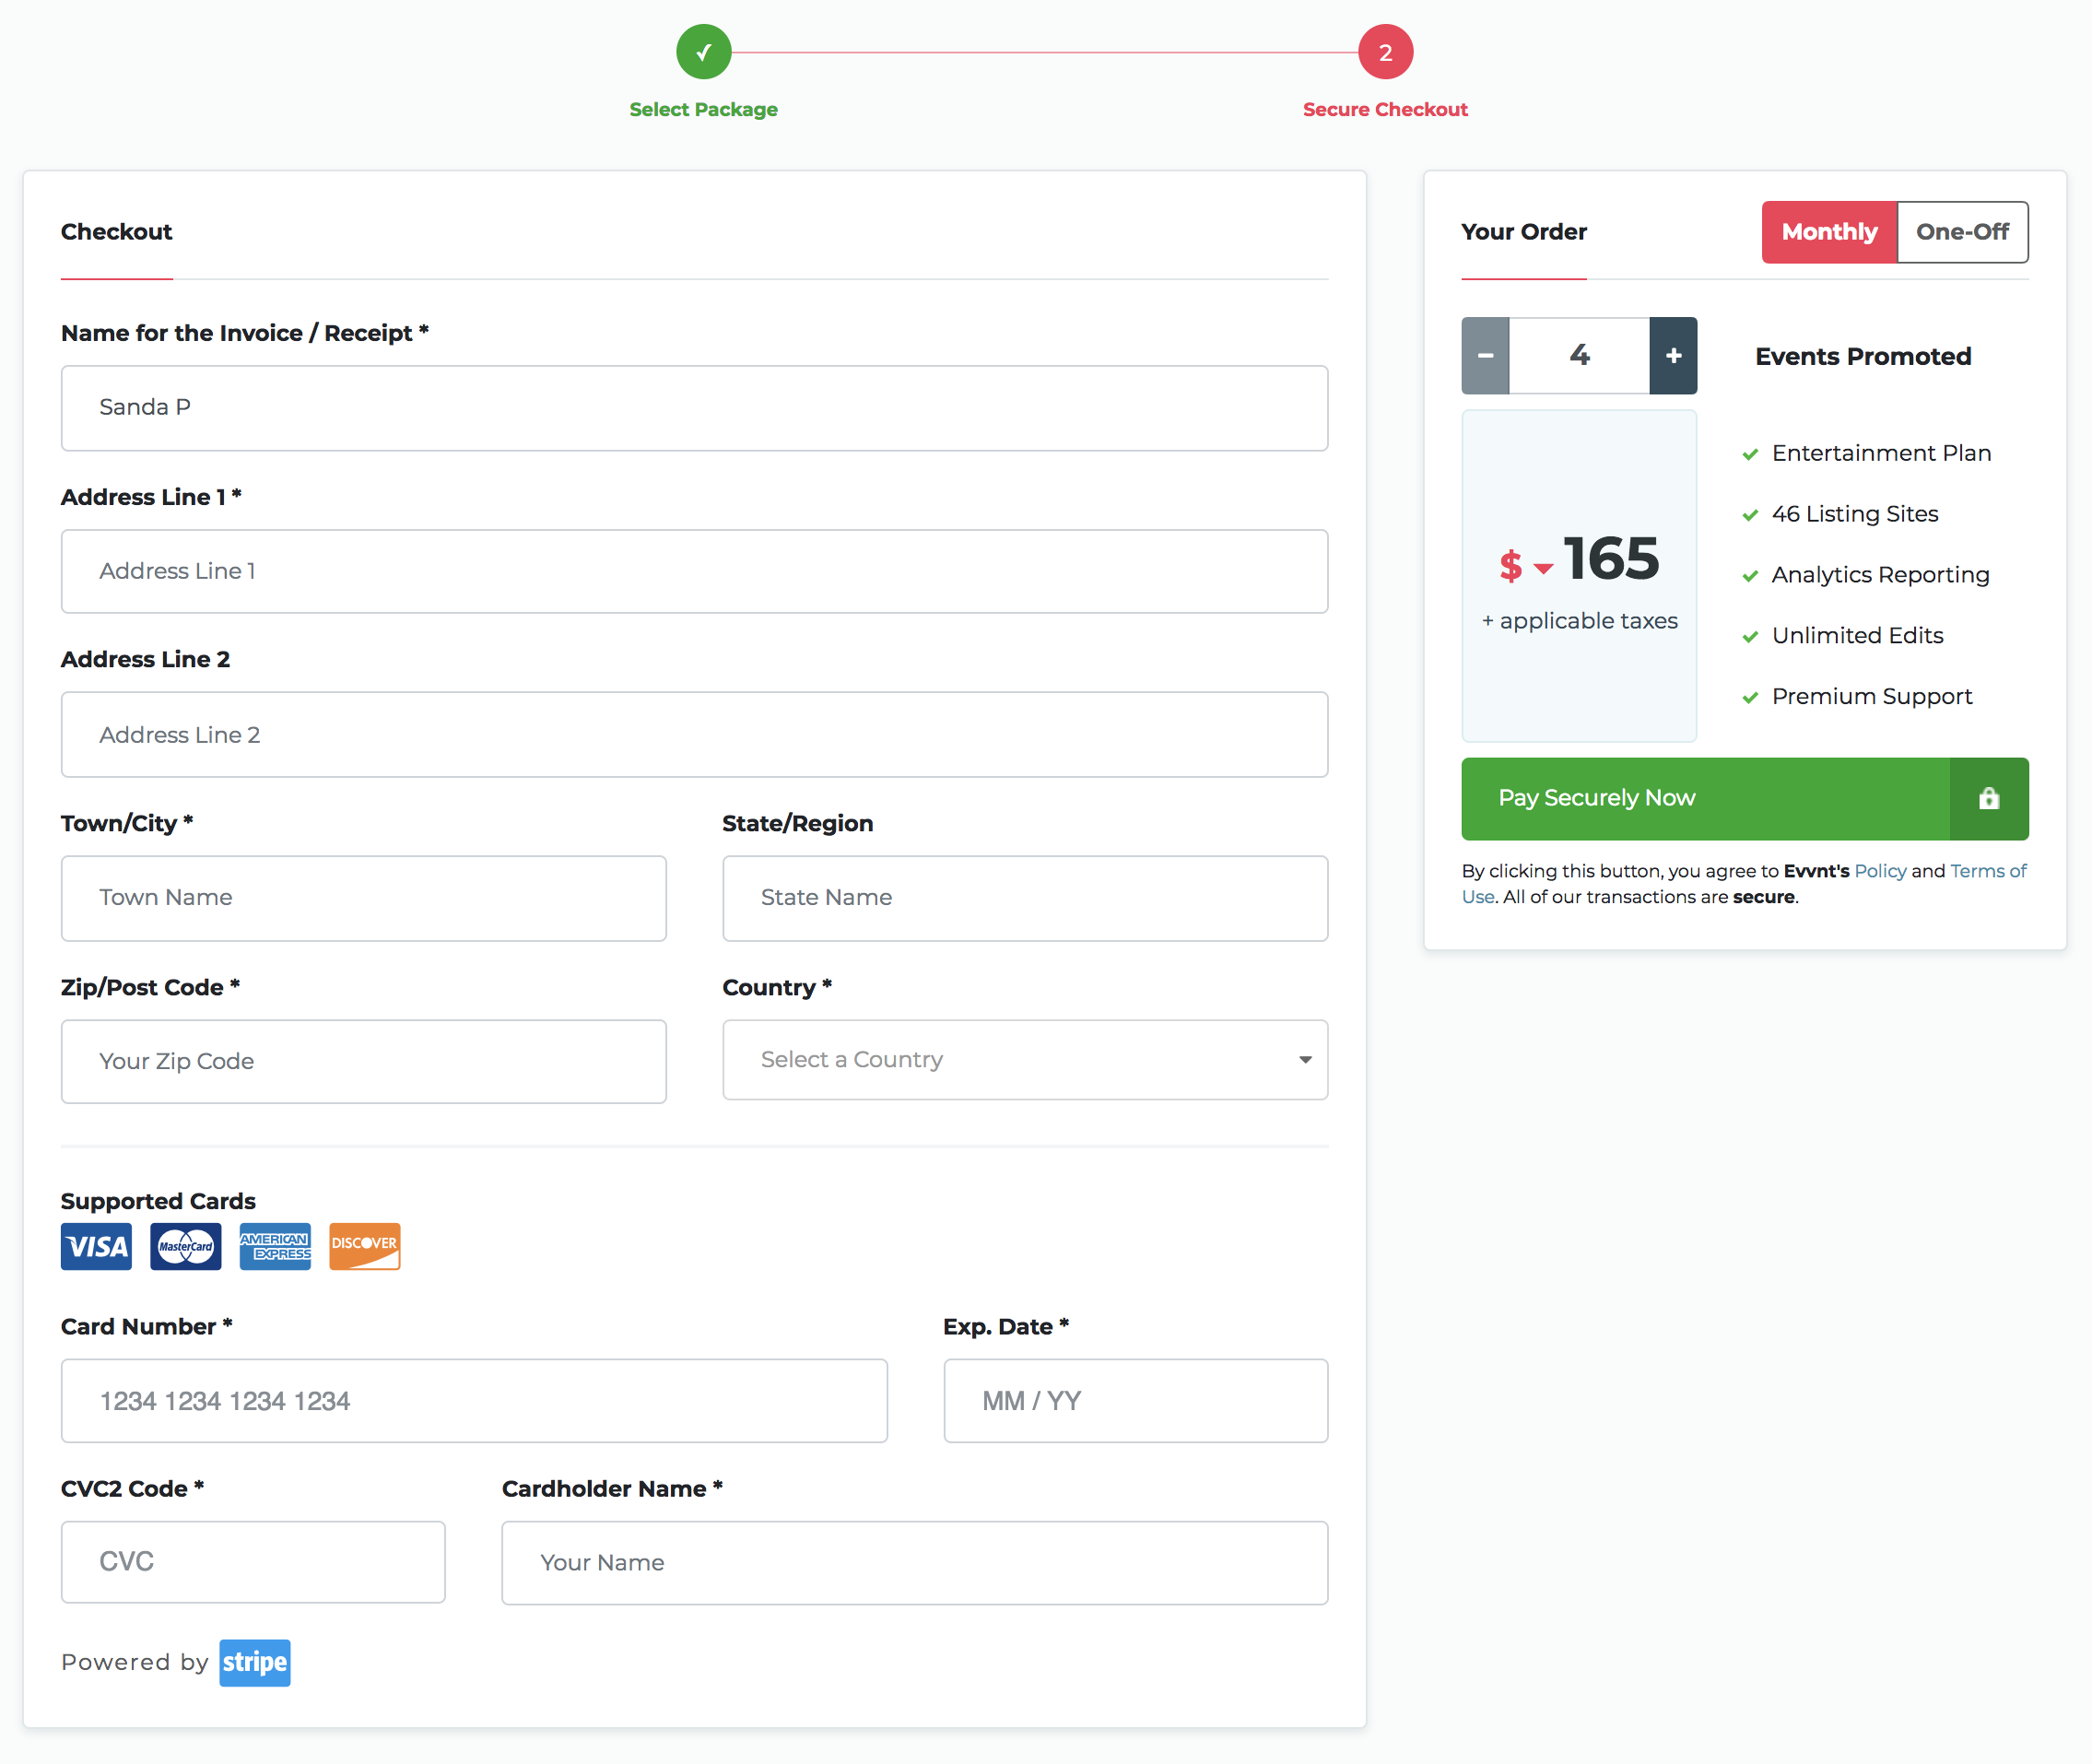Screen dimensions: 2092x1764
Task: Click the 'Powered by' text
Action: tap(135, 1662)
